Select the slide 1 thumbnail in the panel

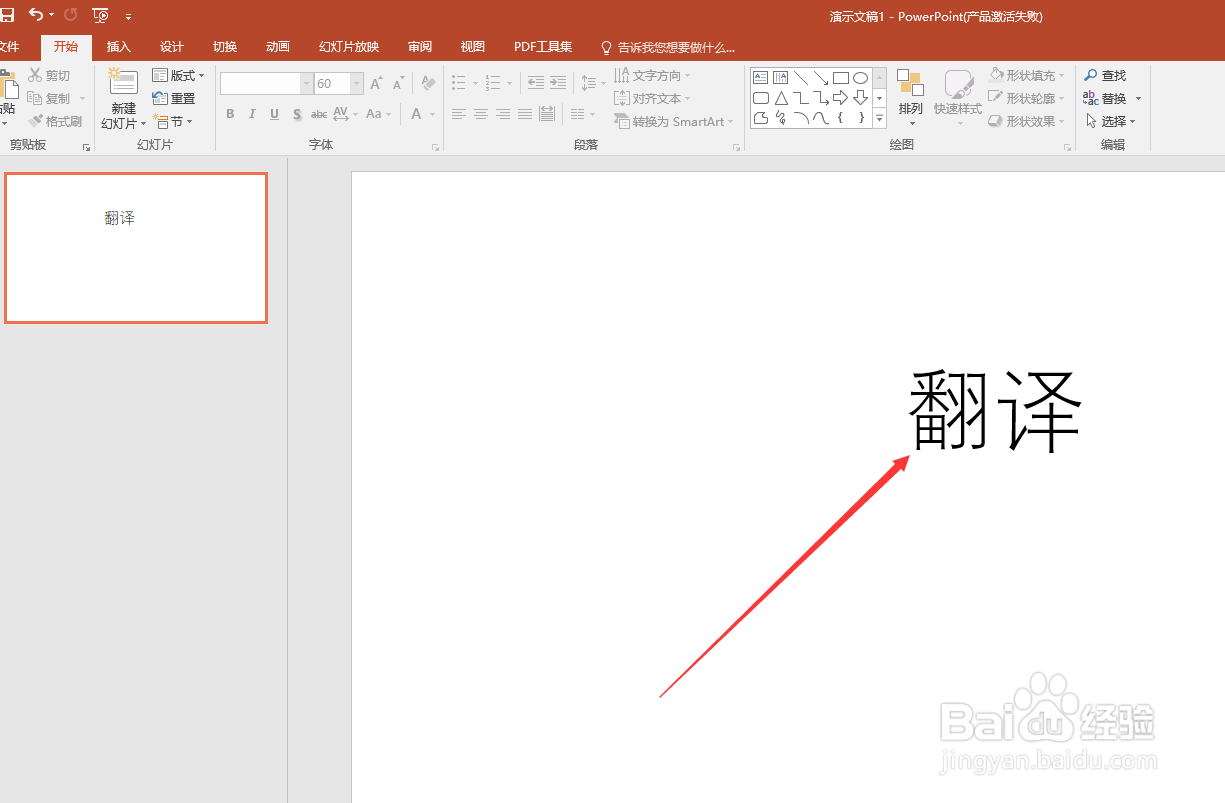[135, 247]
